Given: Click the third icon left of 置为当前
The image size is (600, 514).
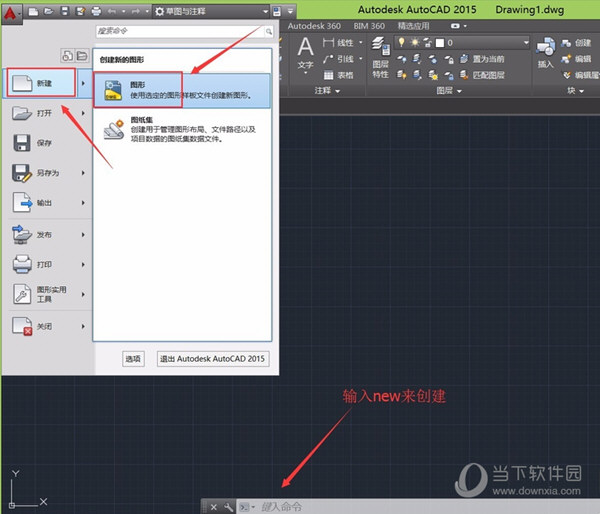Looking at the screenshot, I should tap(433, 59).
